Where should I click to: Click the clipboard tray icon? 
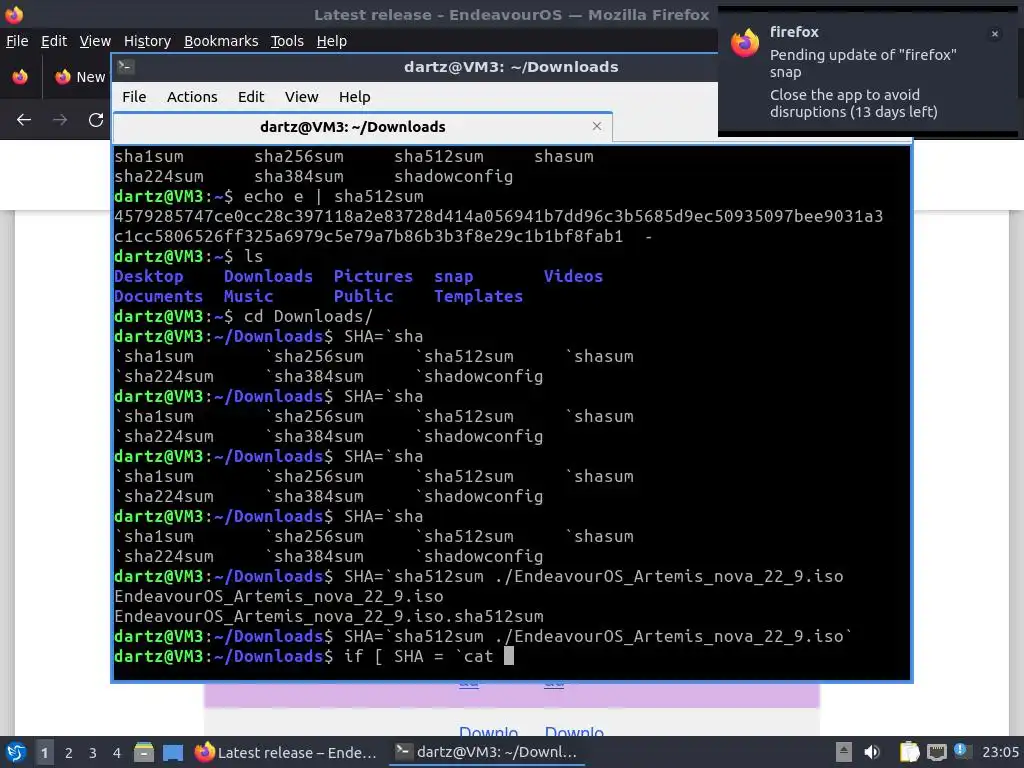(909, 752)
